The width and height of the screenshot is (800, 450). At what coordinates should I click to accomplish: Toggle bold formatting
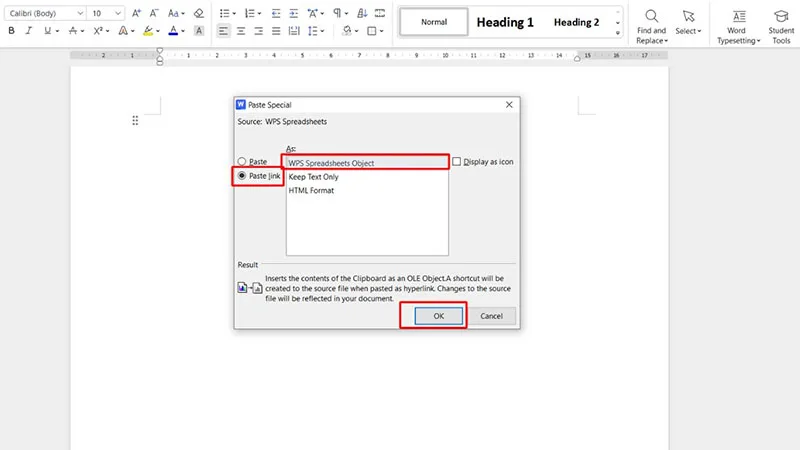11,31
